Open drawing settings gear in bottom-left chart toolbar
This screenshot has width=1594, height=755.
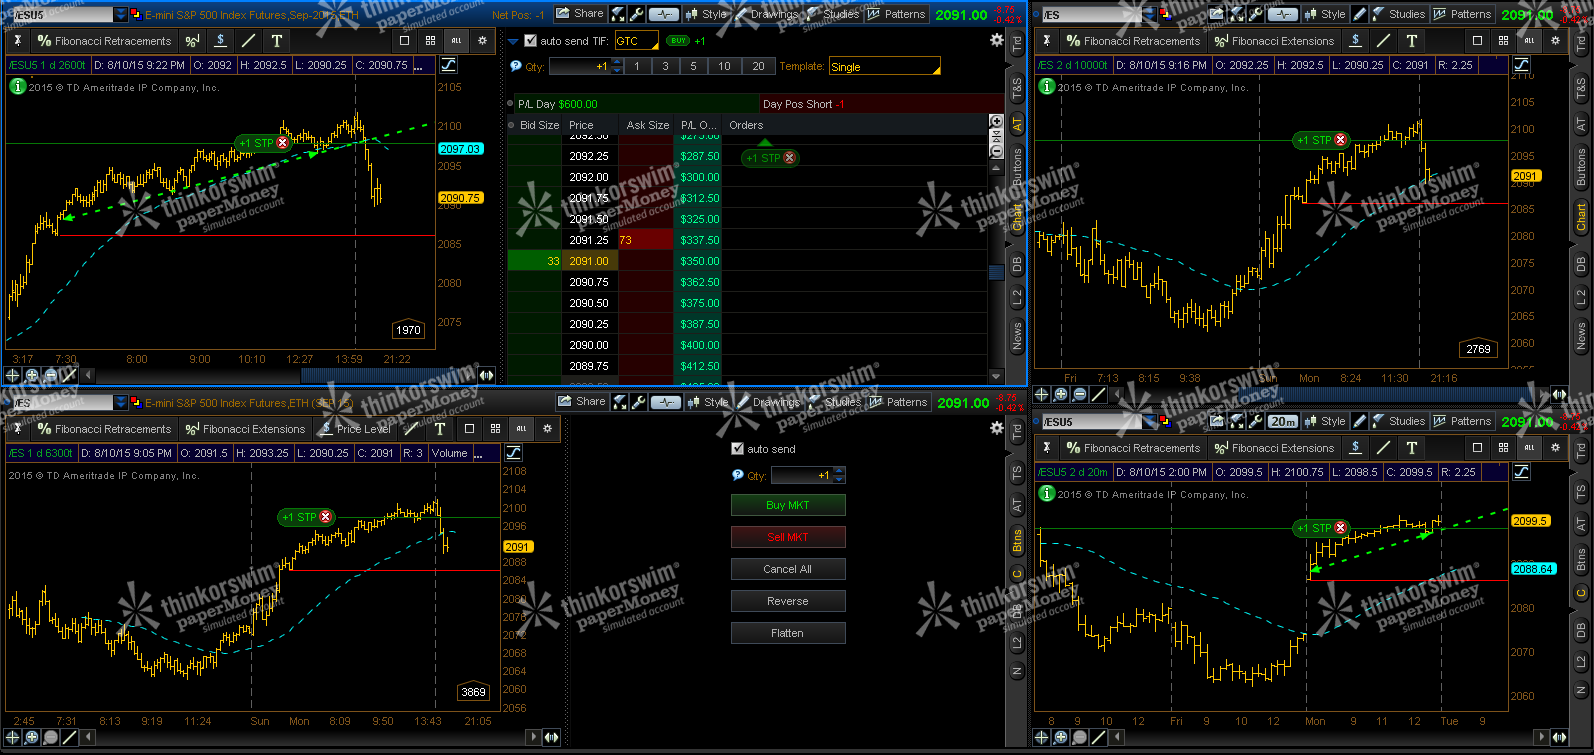point(547,429)
